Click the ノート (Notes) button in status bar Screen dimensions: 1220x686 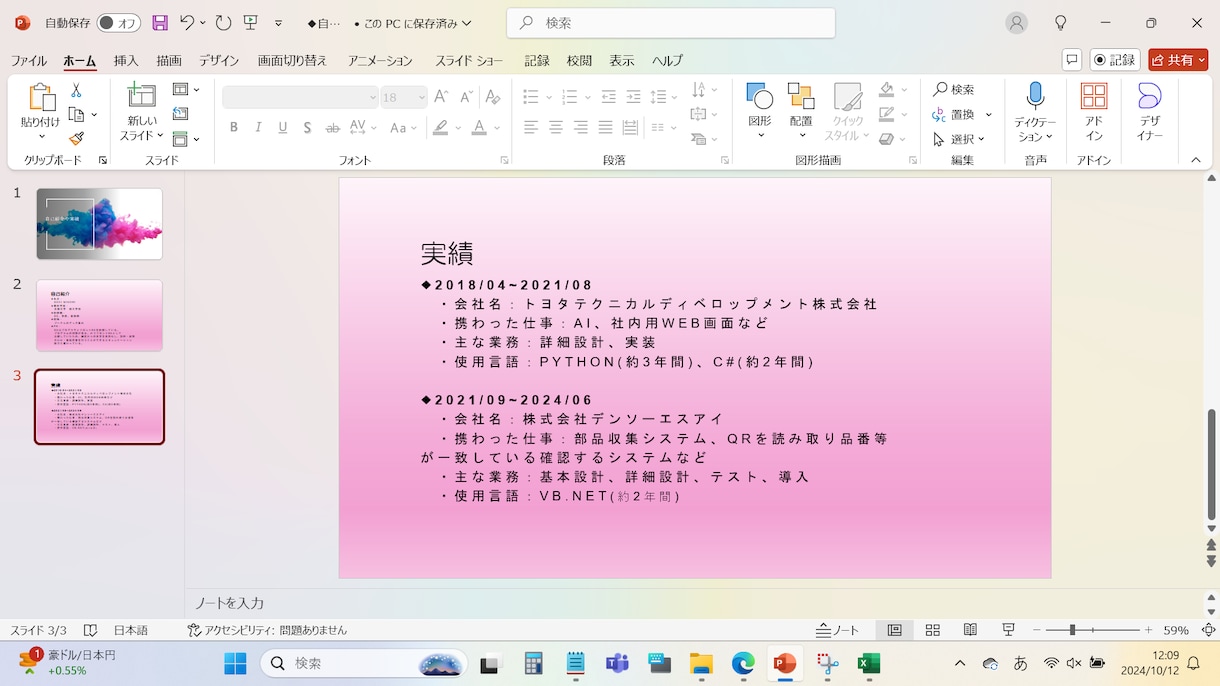838,630
